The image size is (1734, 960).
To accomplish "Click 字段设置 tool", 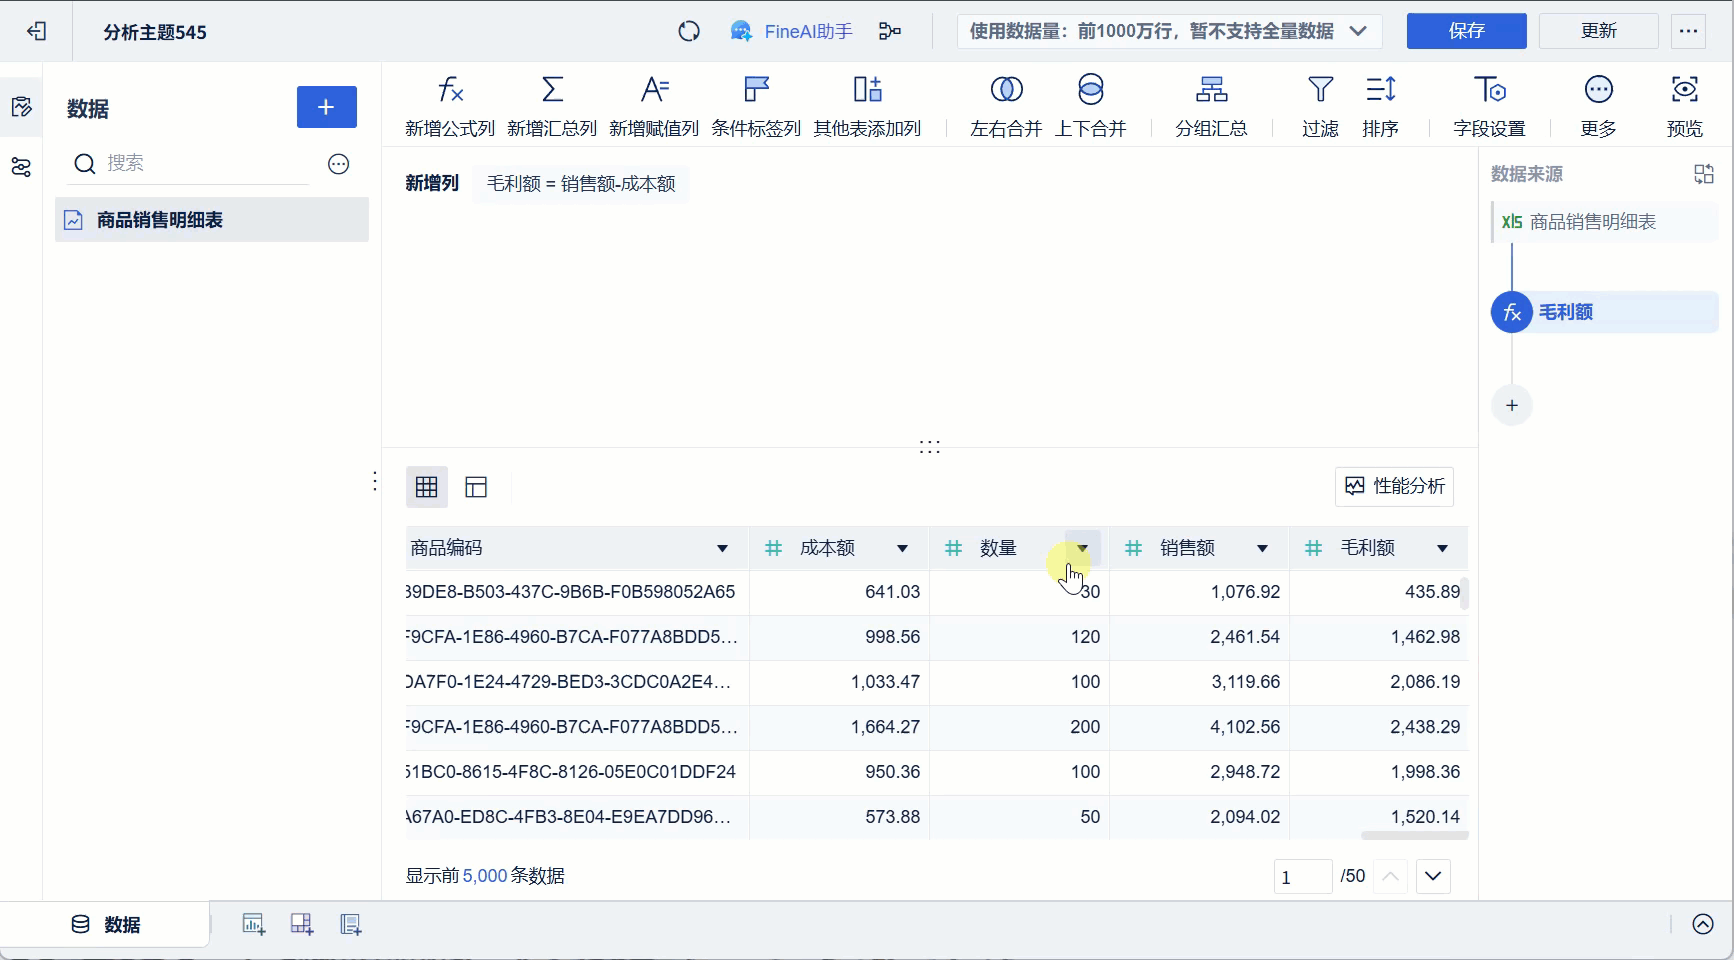I will pyautogui.click(x=1489, y=106).
